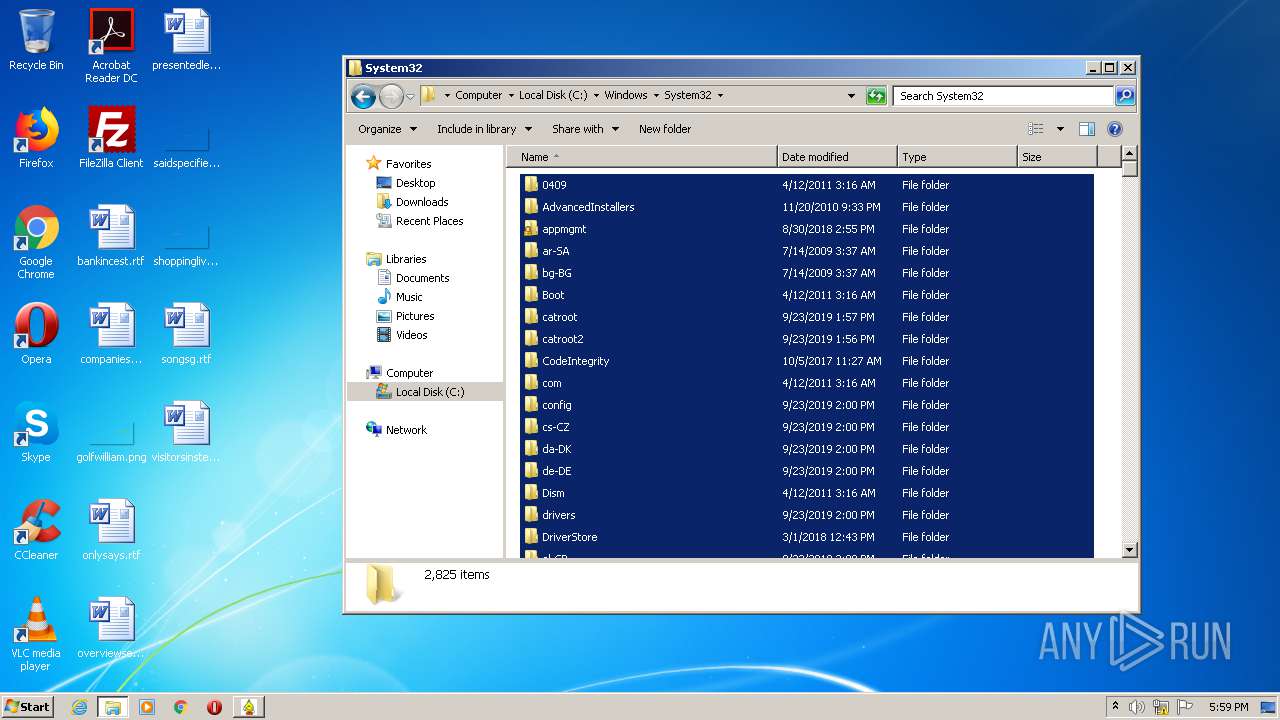
Task: Select Recent Places in navigation pane
Action: click(x=429, y=221)
